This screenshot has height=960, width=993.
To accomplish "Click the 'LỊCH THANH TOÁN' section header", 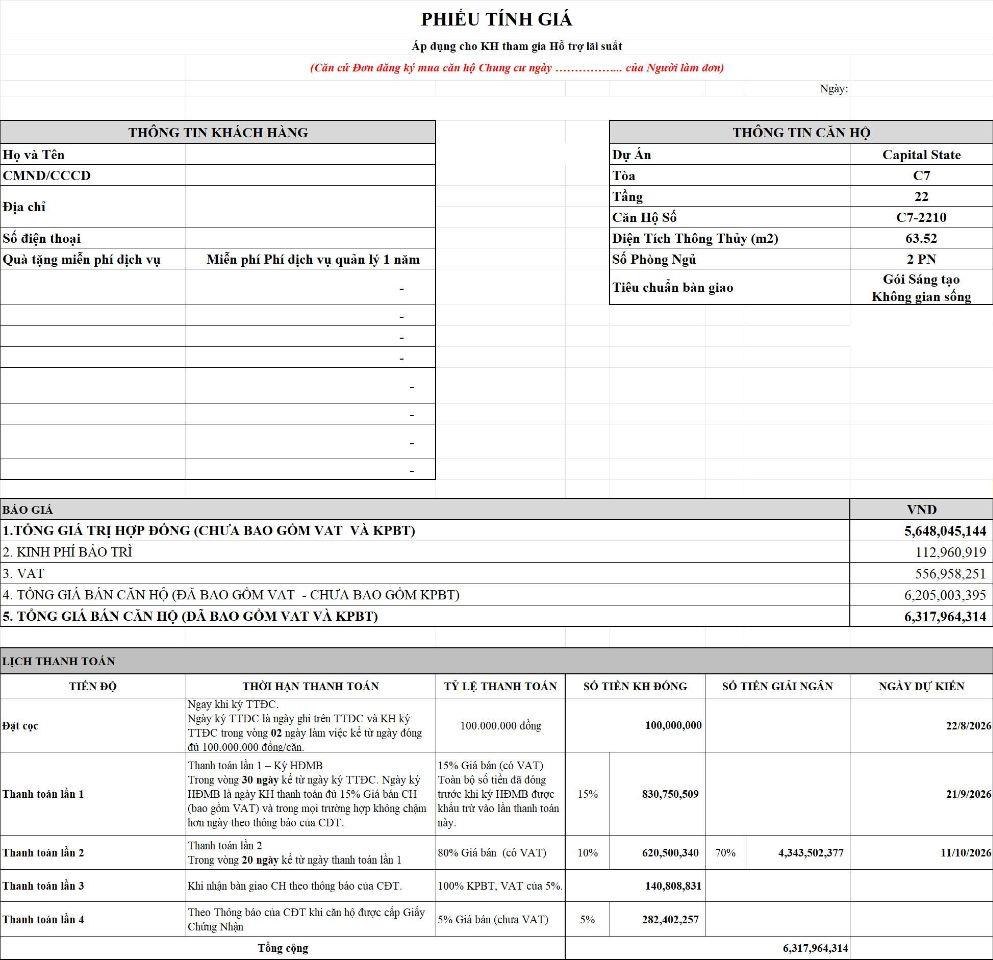I will (496, 660).
